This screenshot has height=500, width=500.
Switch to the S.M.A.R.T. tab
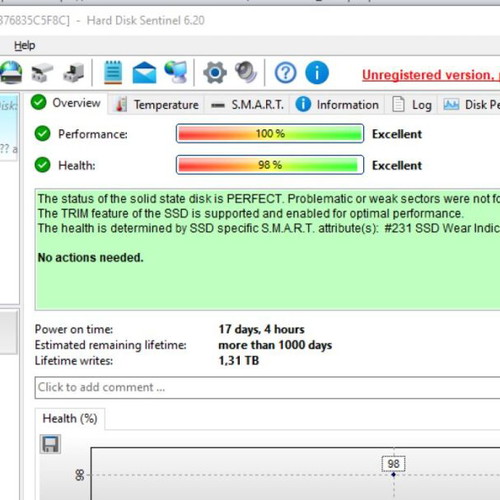pyautogui.click(x=247, y=105)
